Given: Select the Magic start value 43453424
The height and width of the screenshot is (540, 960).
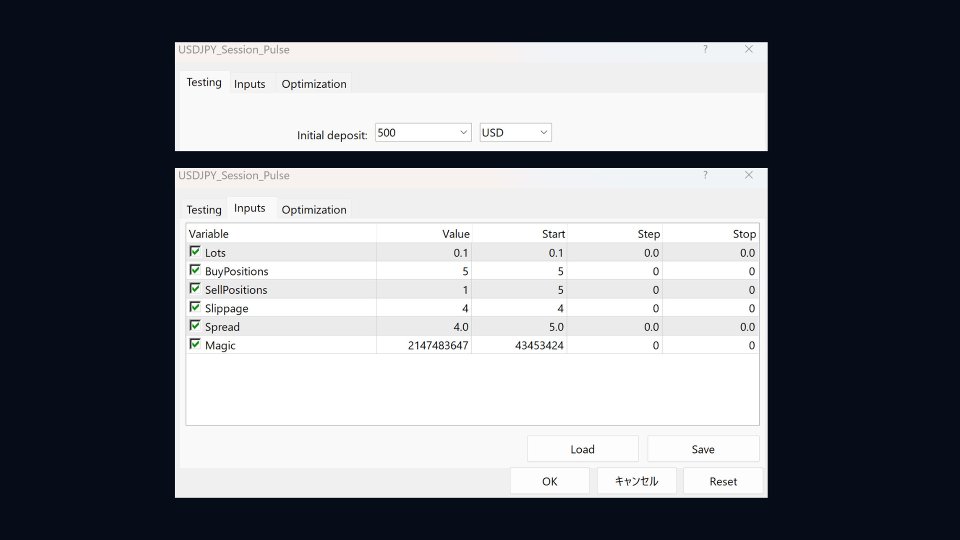Looking at the screenshot, I should click(x=519, y=345).
